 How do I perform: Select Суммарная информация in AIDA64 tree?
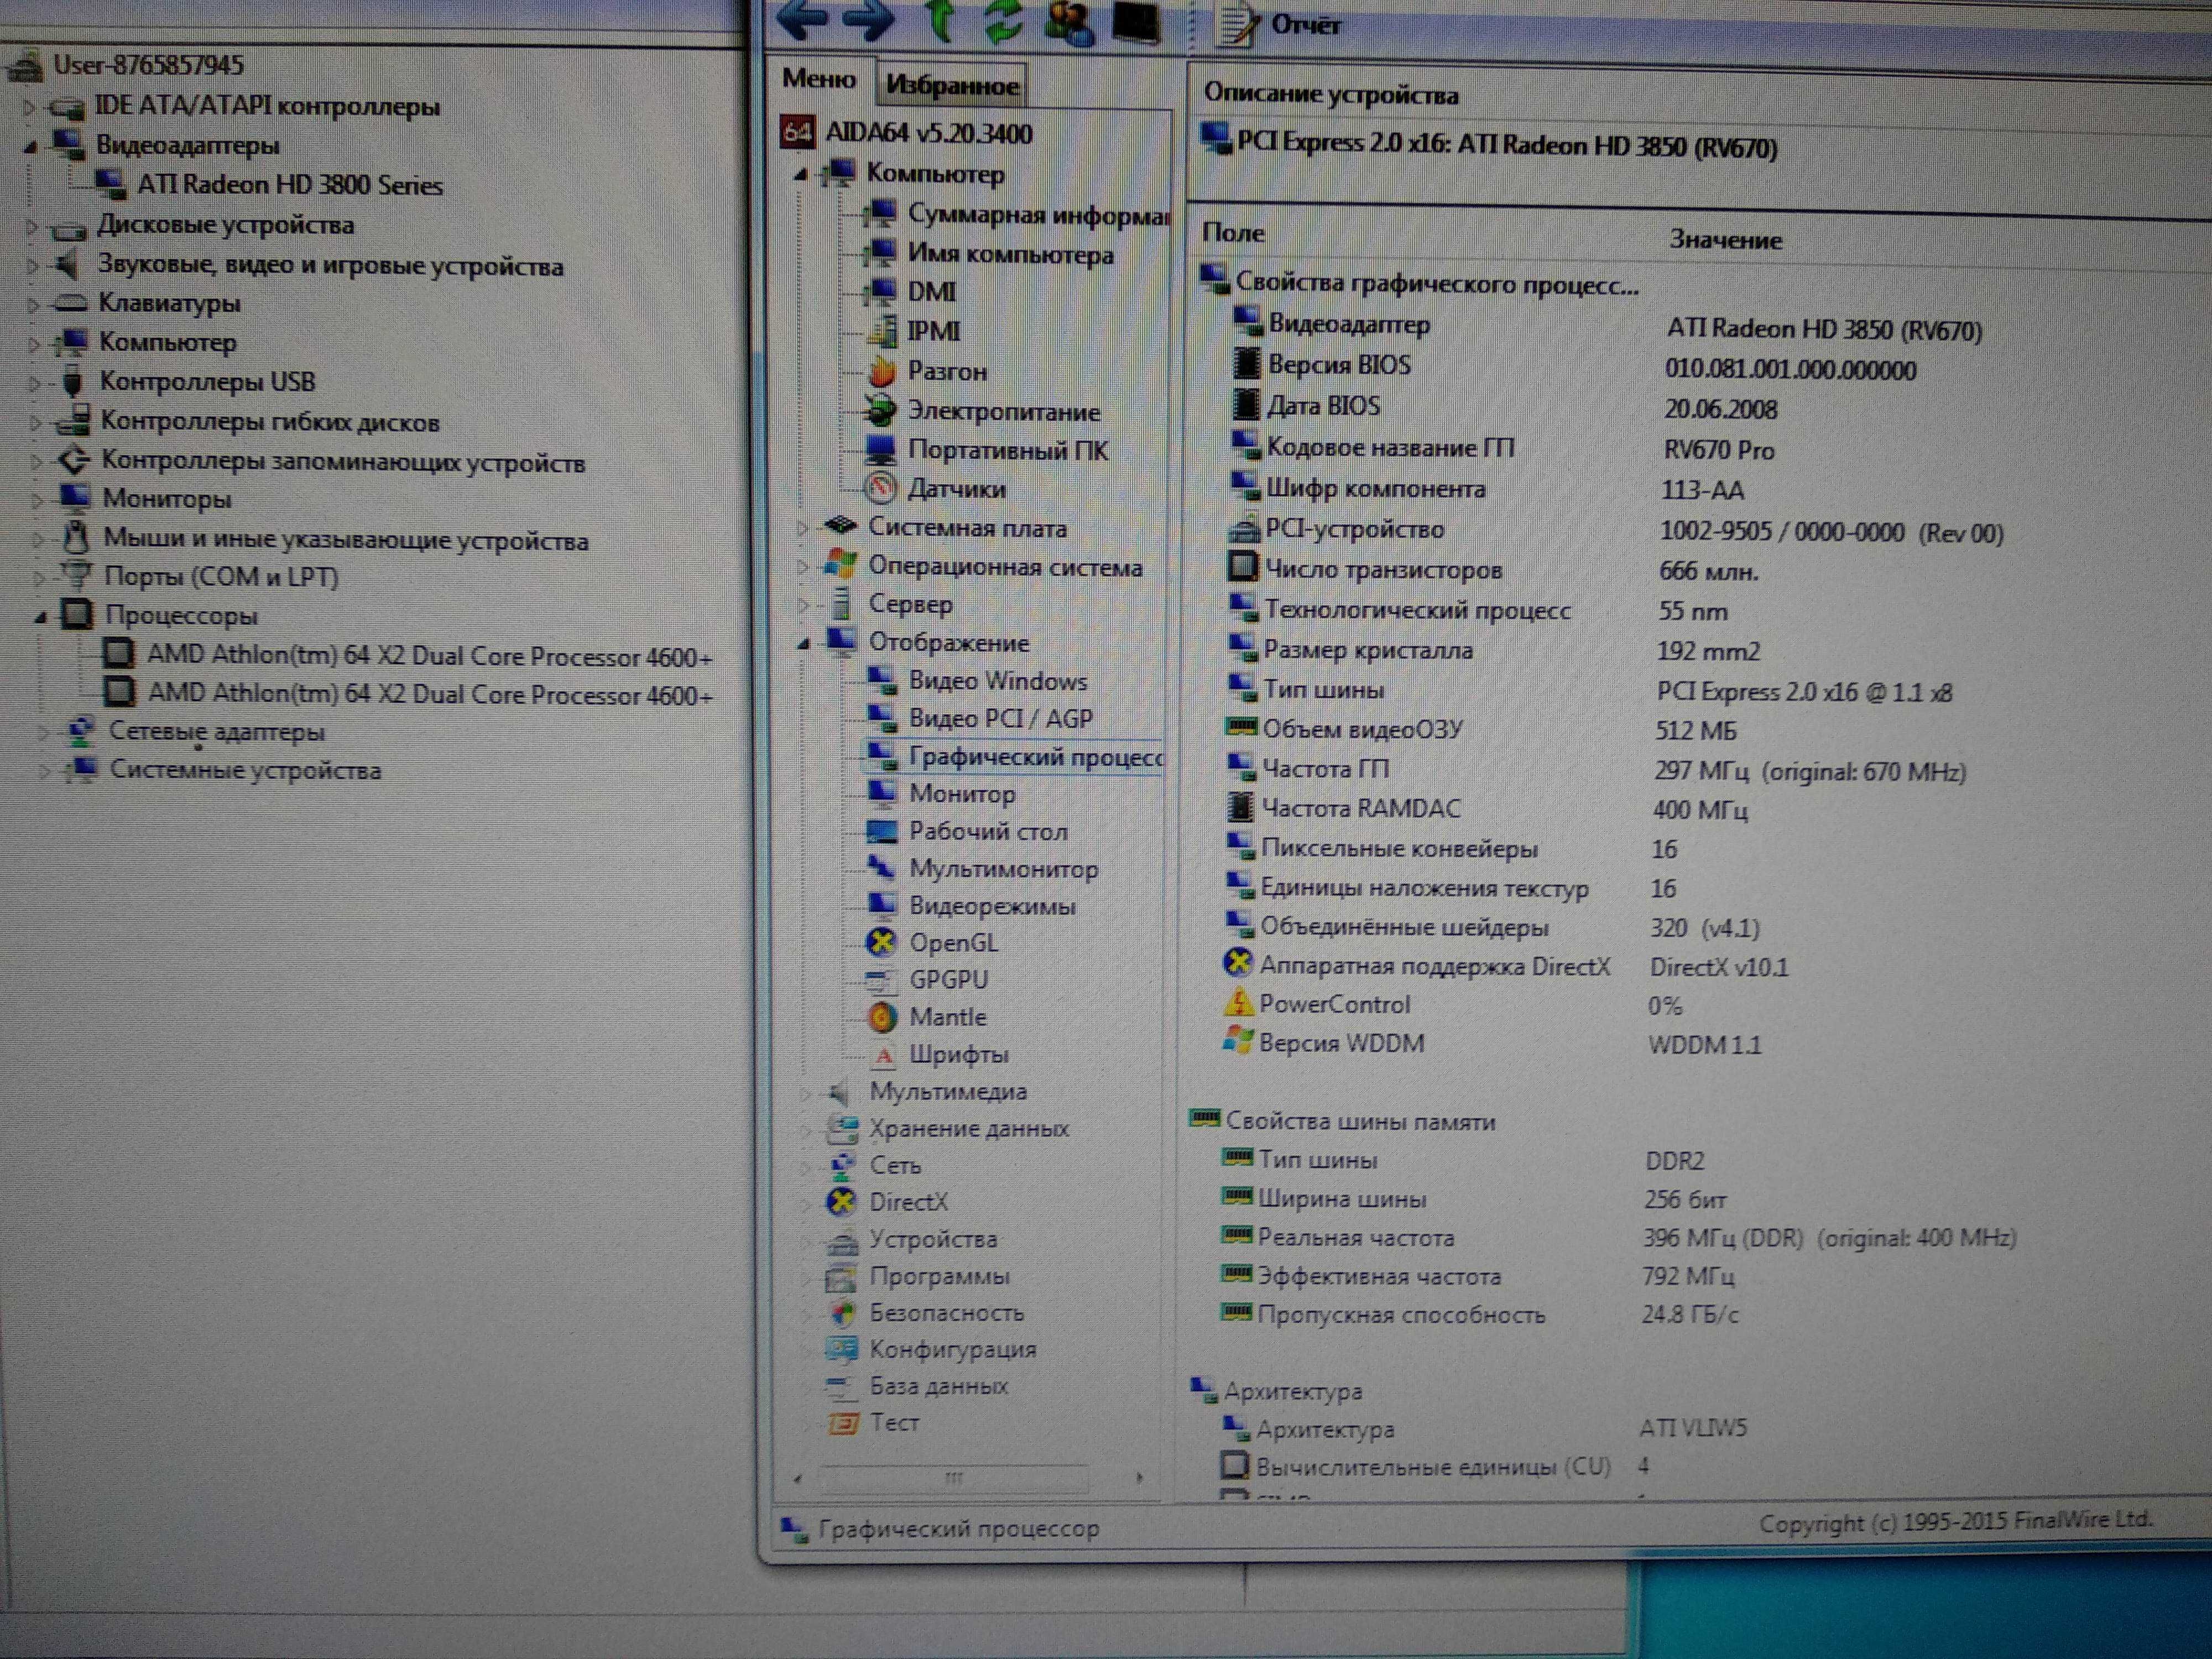pos(1038,214)
